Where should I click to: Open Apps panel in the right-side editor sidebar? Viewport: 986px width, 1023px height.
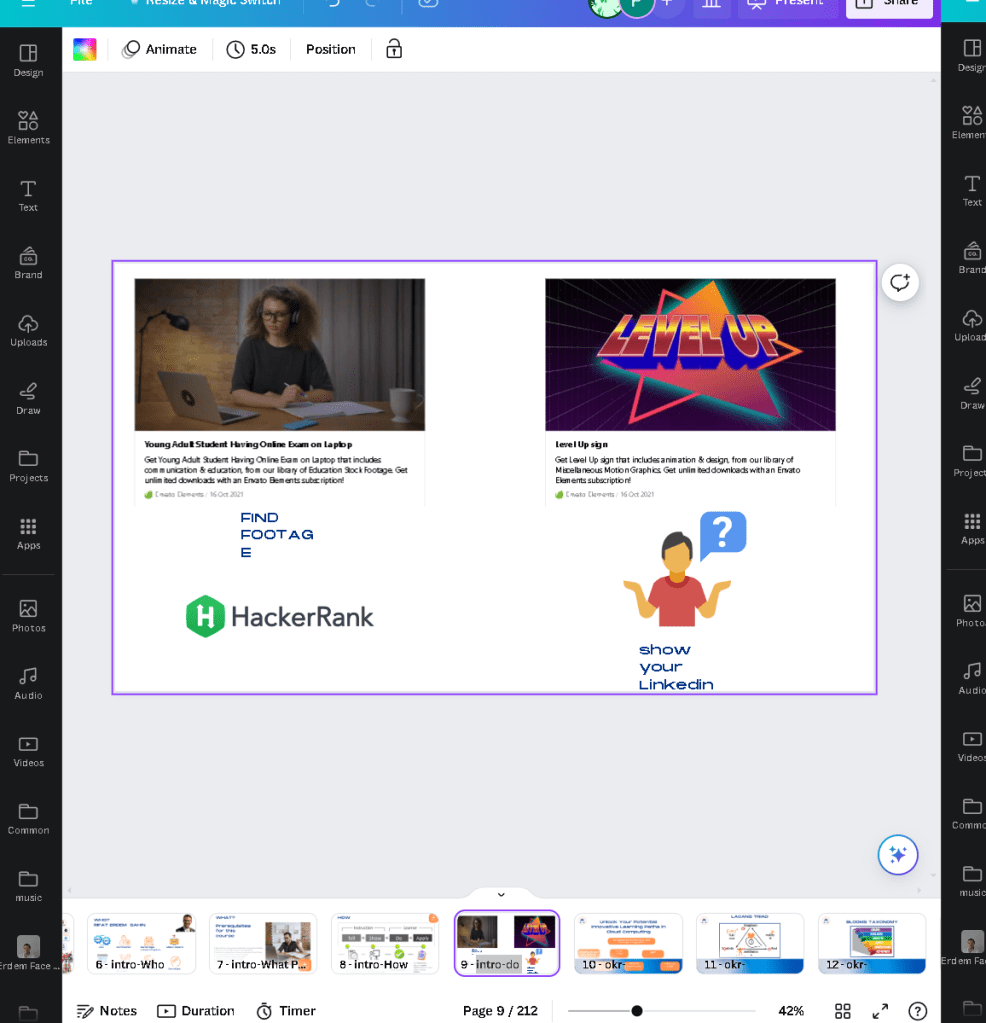point(971,528)
